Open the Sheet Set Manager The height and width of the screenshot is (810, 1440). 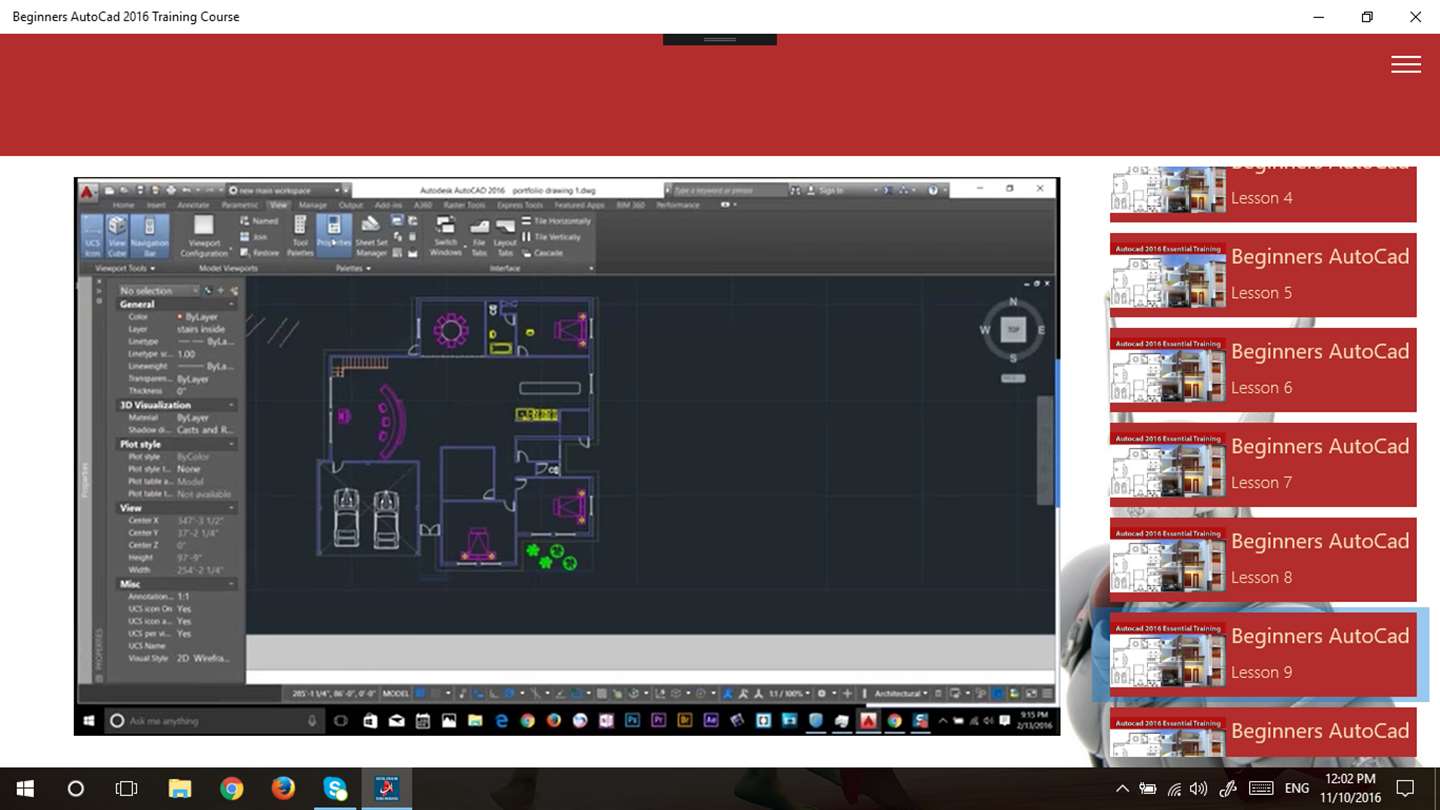tap(371, 237)
